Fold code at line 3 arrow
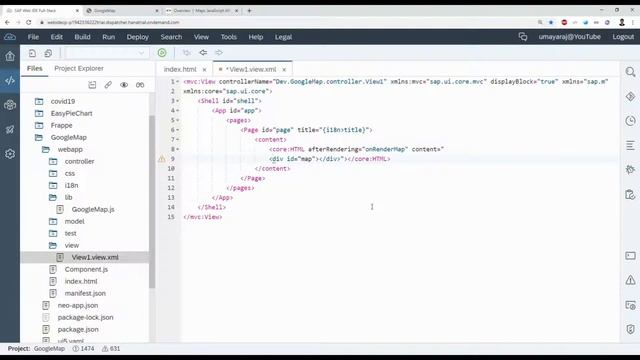The image size is (640, 360). pyautogui.click(x=178, y=101)
